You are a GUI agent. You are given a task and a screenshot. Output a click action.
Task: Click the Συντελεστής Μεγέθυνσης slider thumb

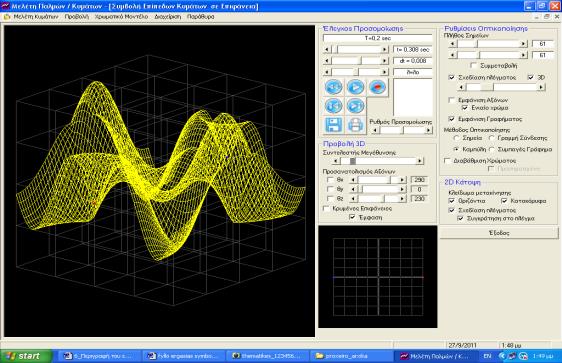[353, 161]
